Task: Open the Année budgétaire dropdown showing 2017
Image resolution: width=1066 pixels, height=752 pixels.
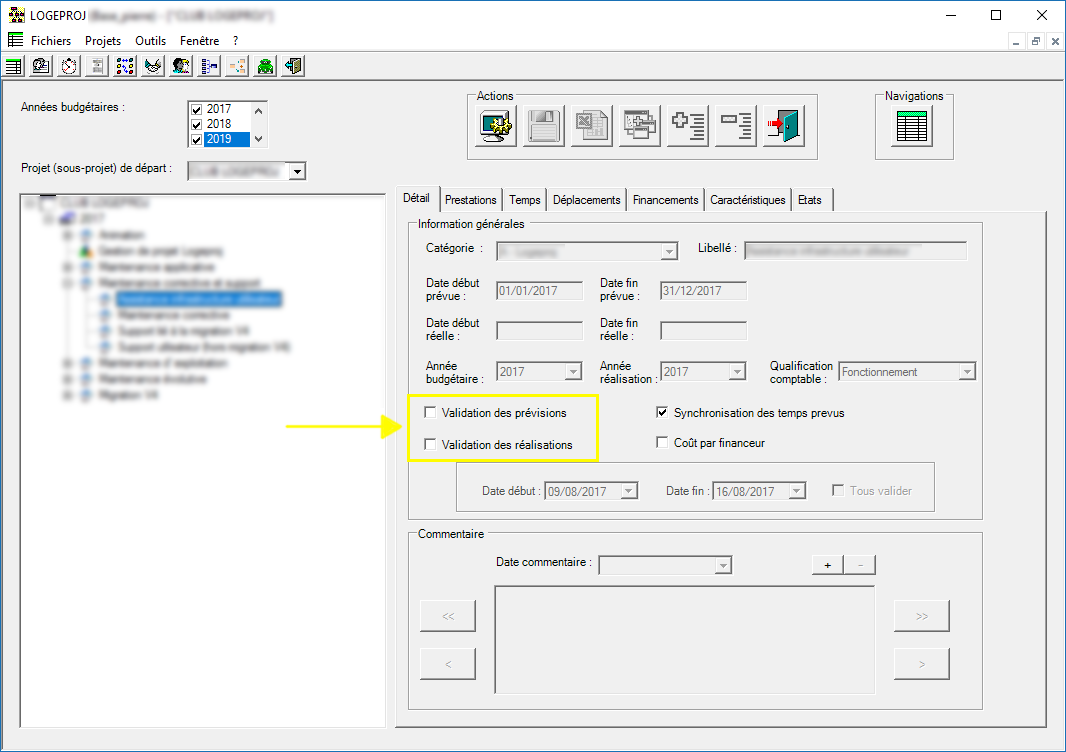Action: (x=573, y=372)
